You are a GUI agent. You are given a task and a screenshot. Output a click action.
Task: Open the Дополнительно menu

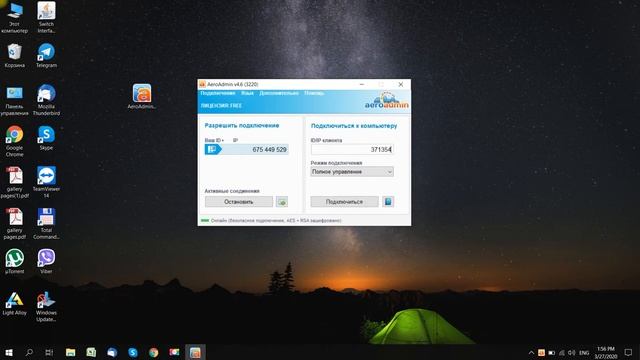coord(279,93)
